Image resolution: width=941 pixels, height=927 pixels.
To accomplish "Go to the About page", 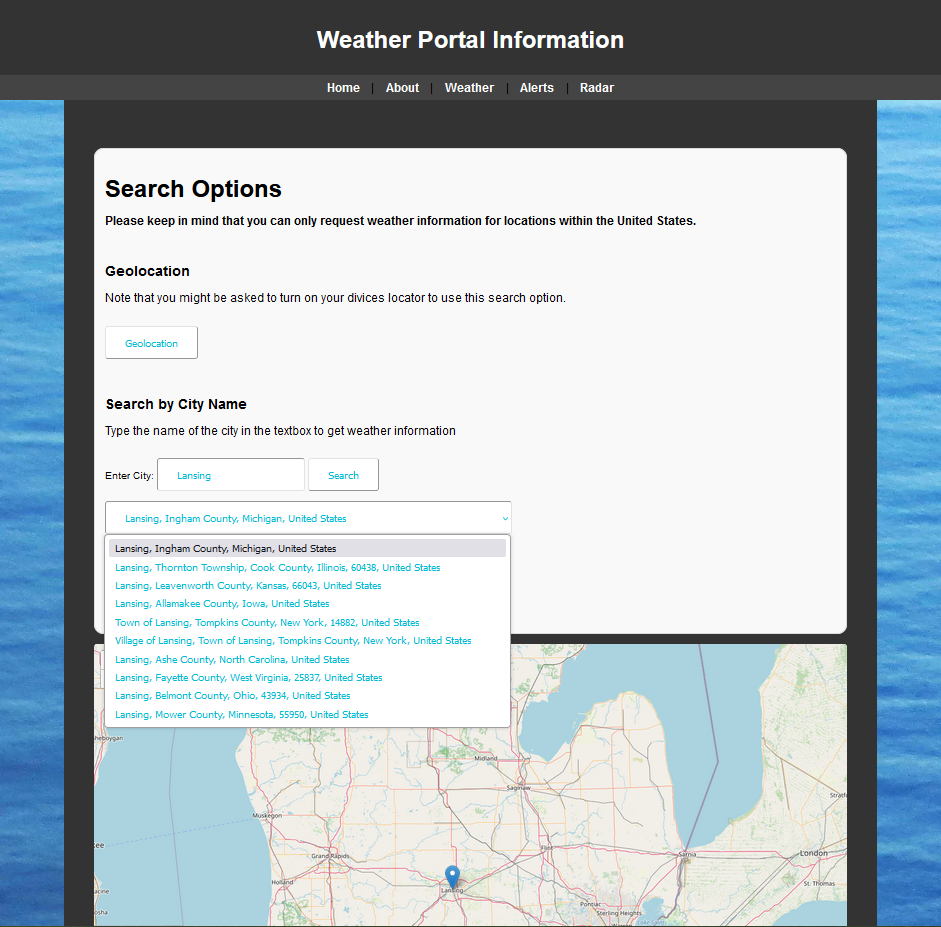I will pyautogui.click(x=402, y=88).
